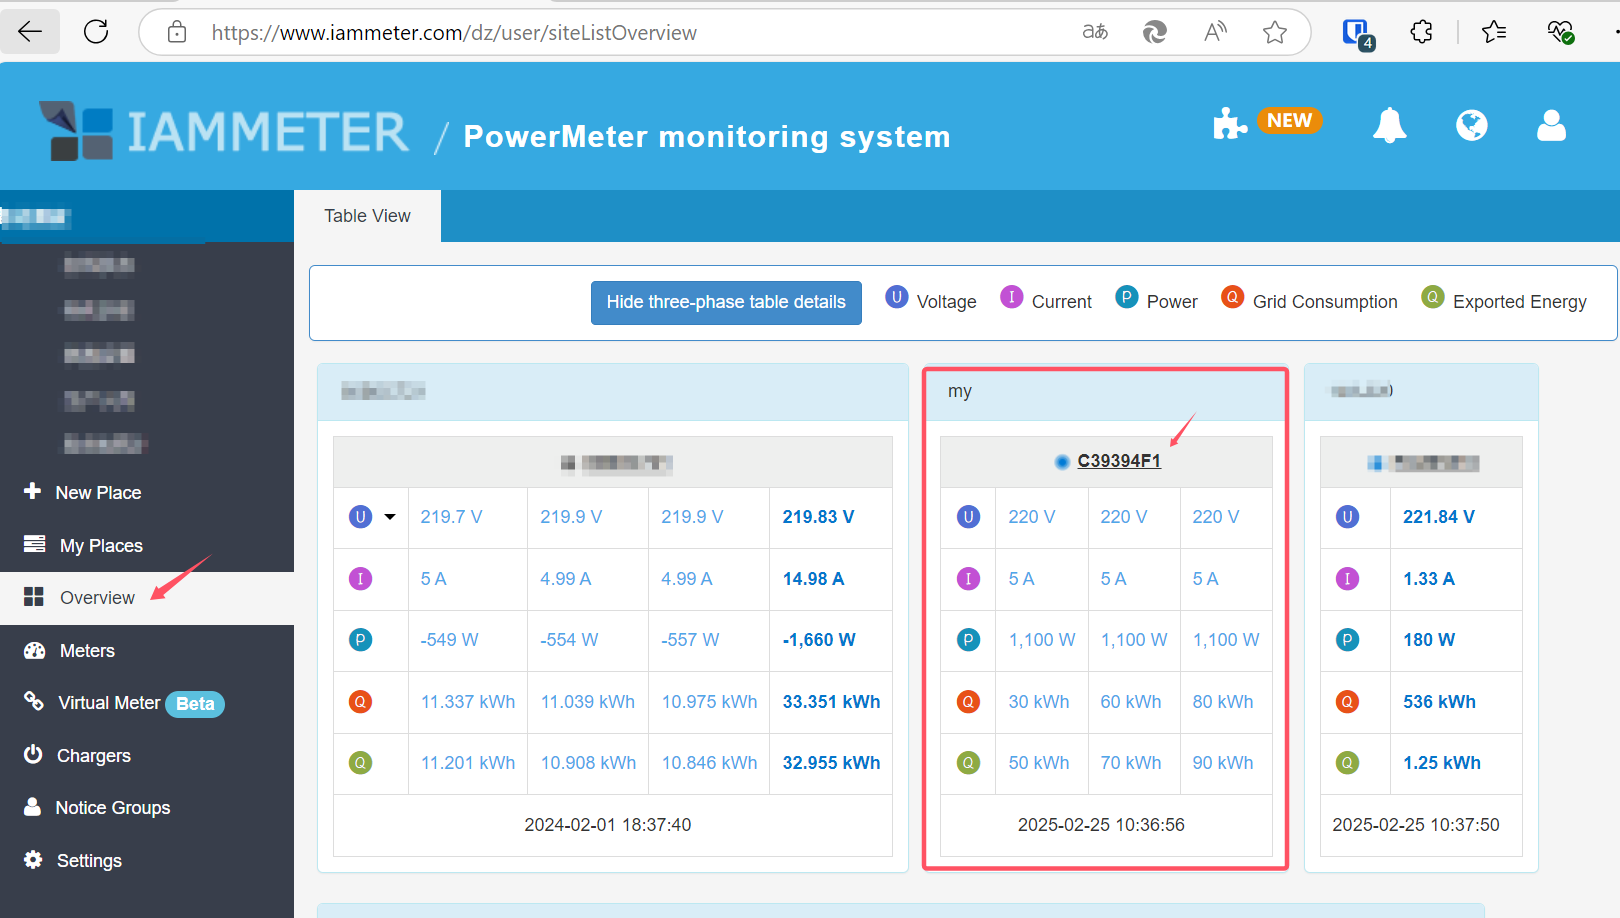The width and height of the screenshot is (1620, 918).
Task: Click the Current legend I icon
Action: click(1012, 297)
